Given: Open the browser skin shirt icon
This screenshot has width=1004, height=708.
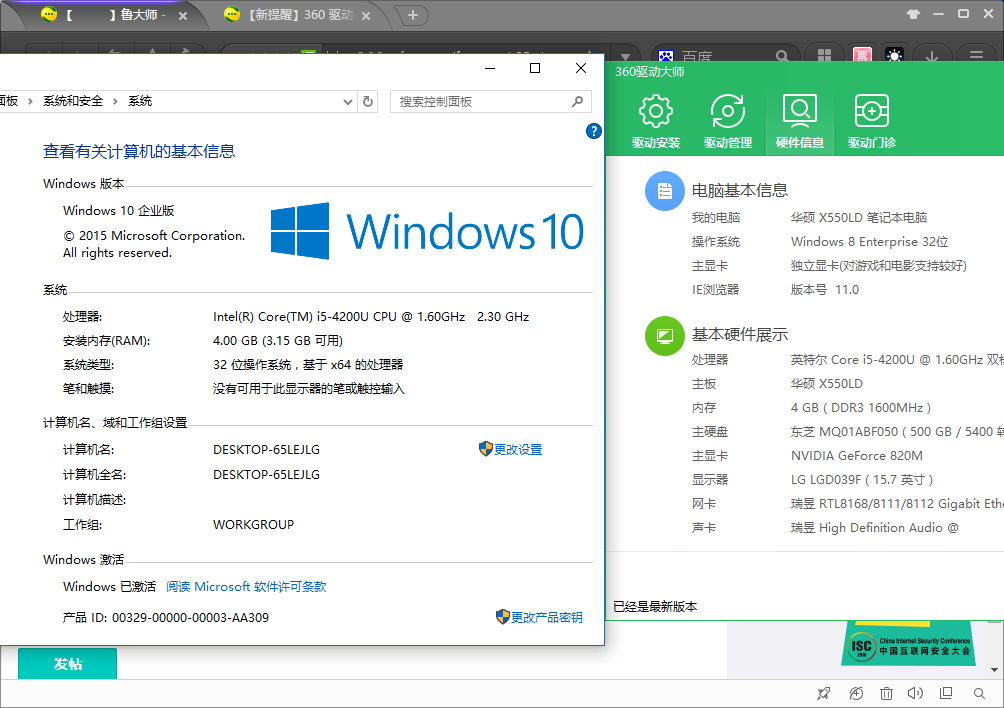Looking at the screenshot, I should [913, 14].
